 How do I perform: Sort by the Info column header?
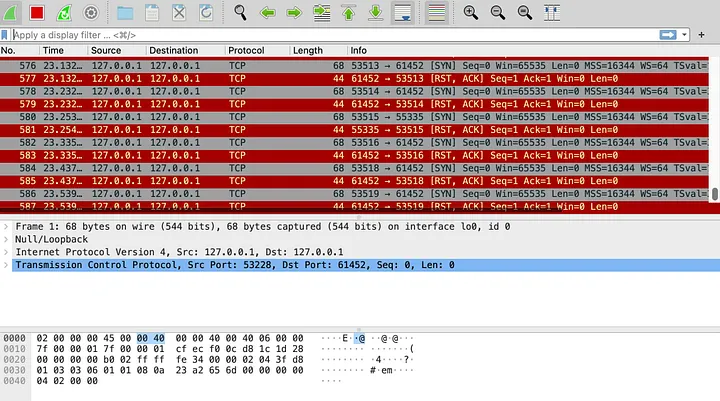pyautogui.click(x=359, y=51)
